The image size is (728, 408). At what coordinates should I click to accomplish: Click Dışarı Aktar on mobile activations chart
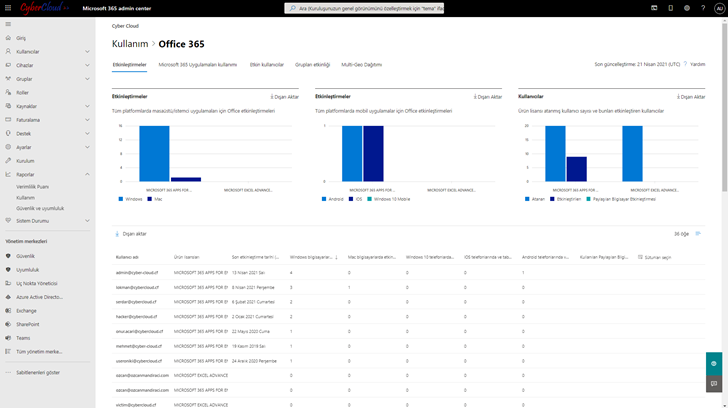pyautogui.click(x=488, y=97)
